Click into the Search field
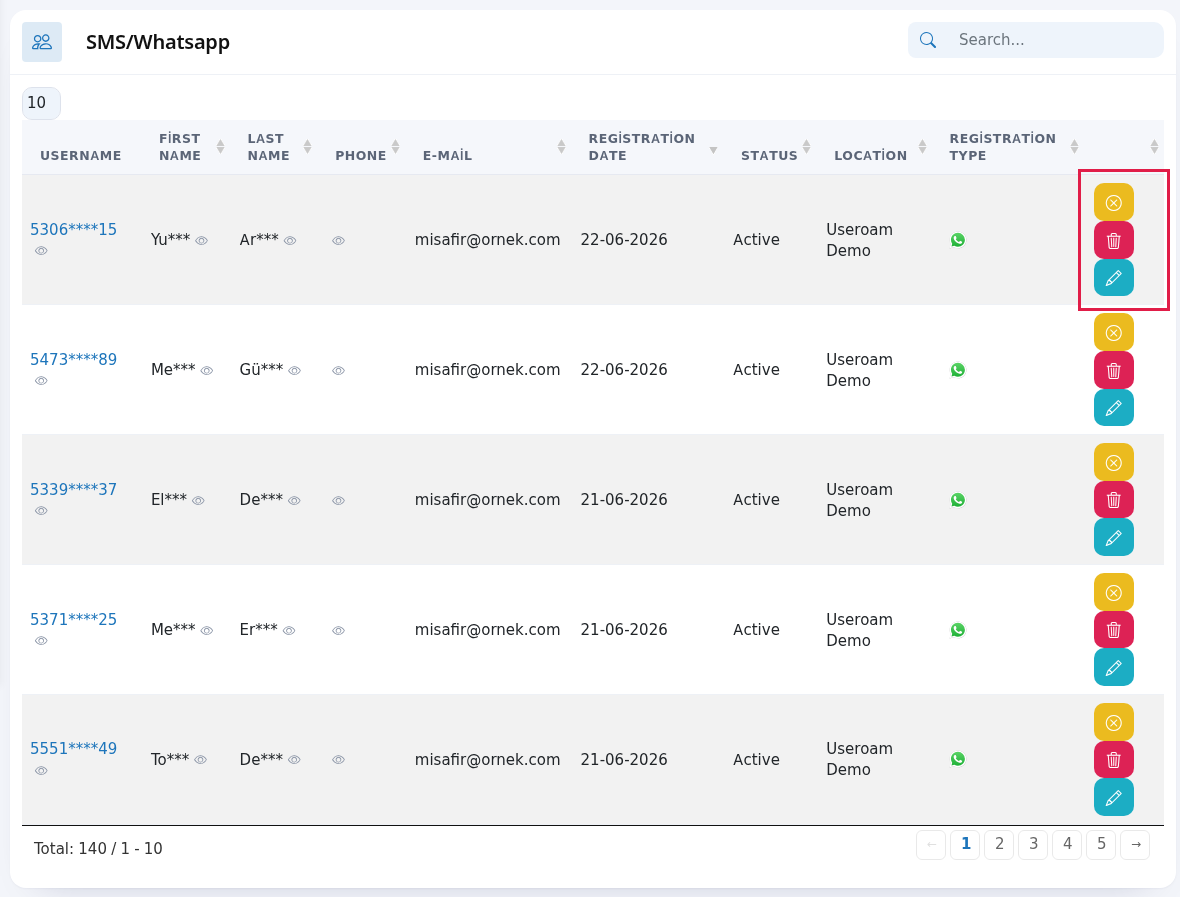 click(1036, 40)
